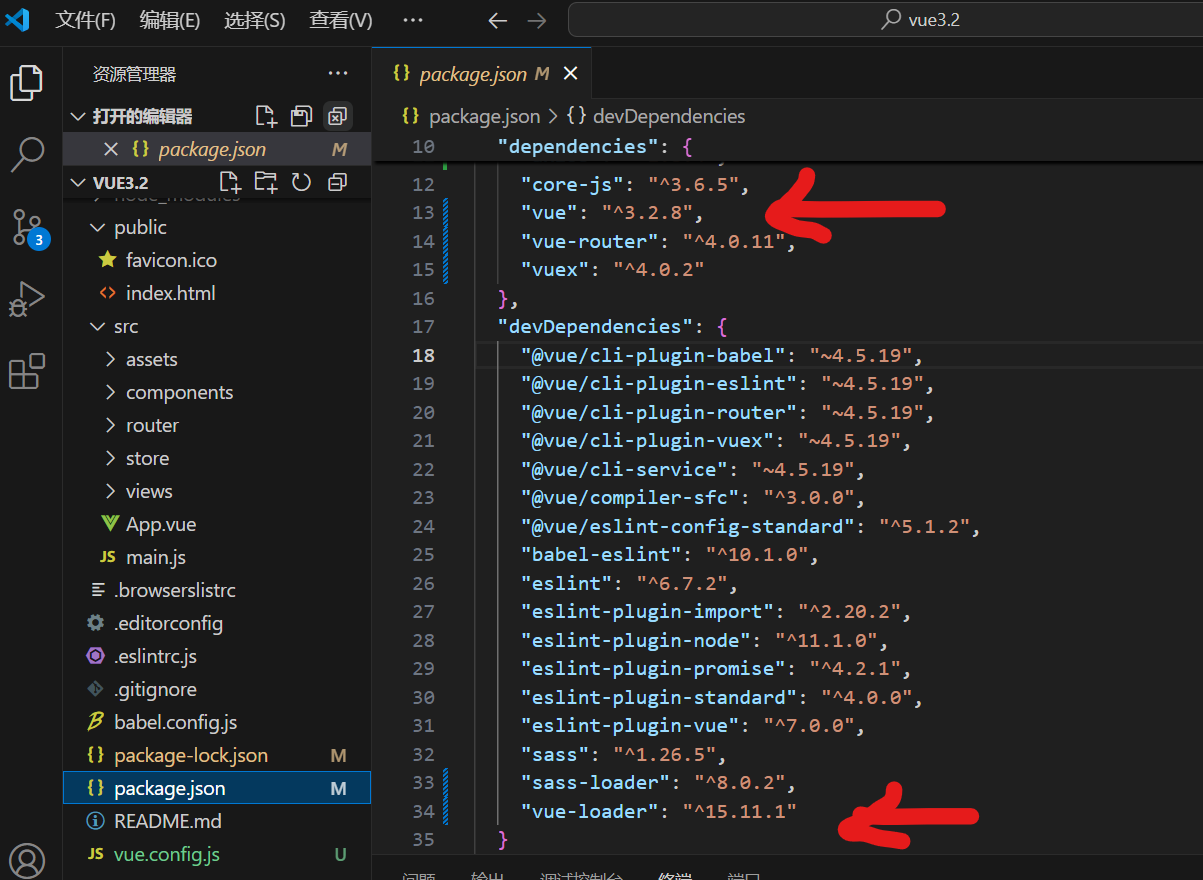The width and height of the screenshot is (1203, 880).
Task: Click devDependencies in the breadcrumb
Action: pyautogui.click(x=669, y=116)
